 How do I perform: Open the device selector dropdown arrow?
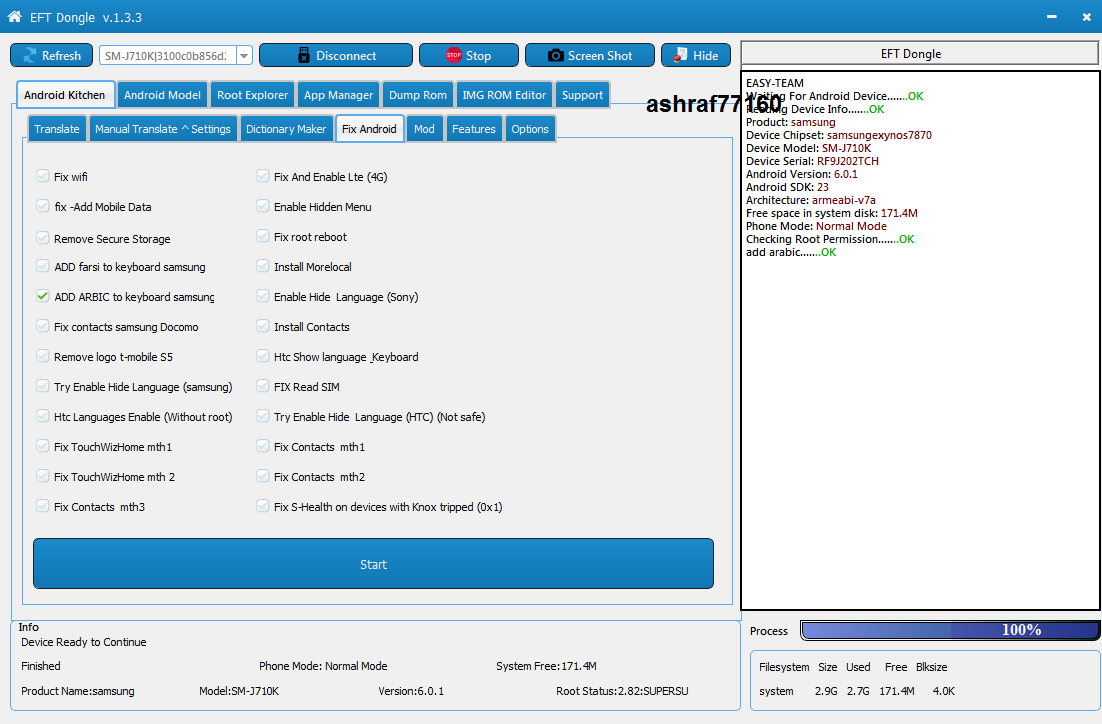coord(244,56)
